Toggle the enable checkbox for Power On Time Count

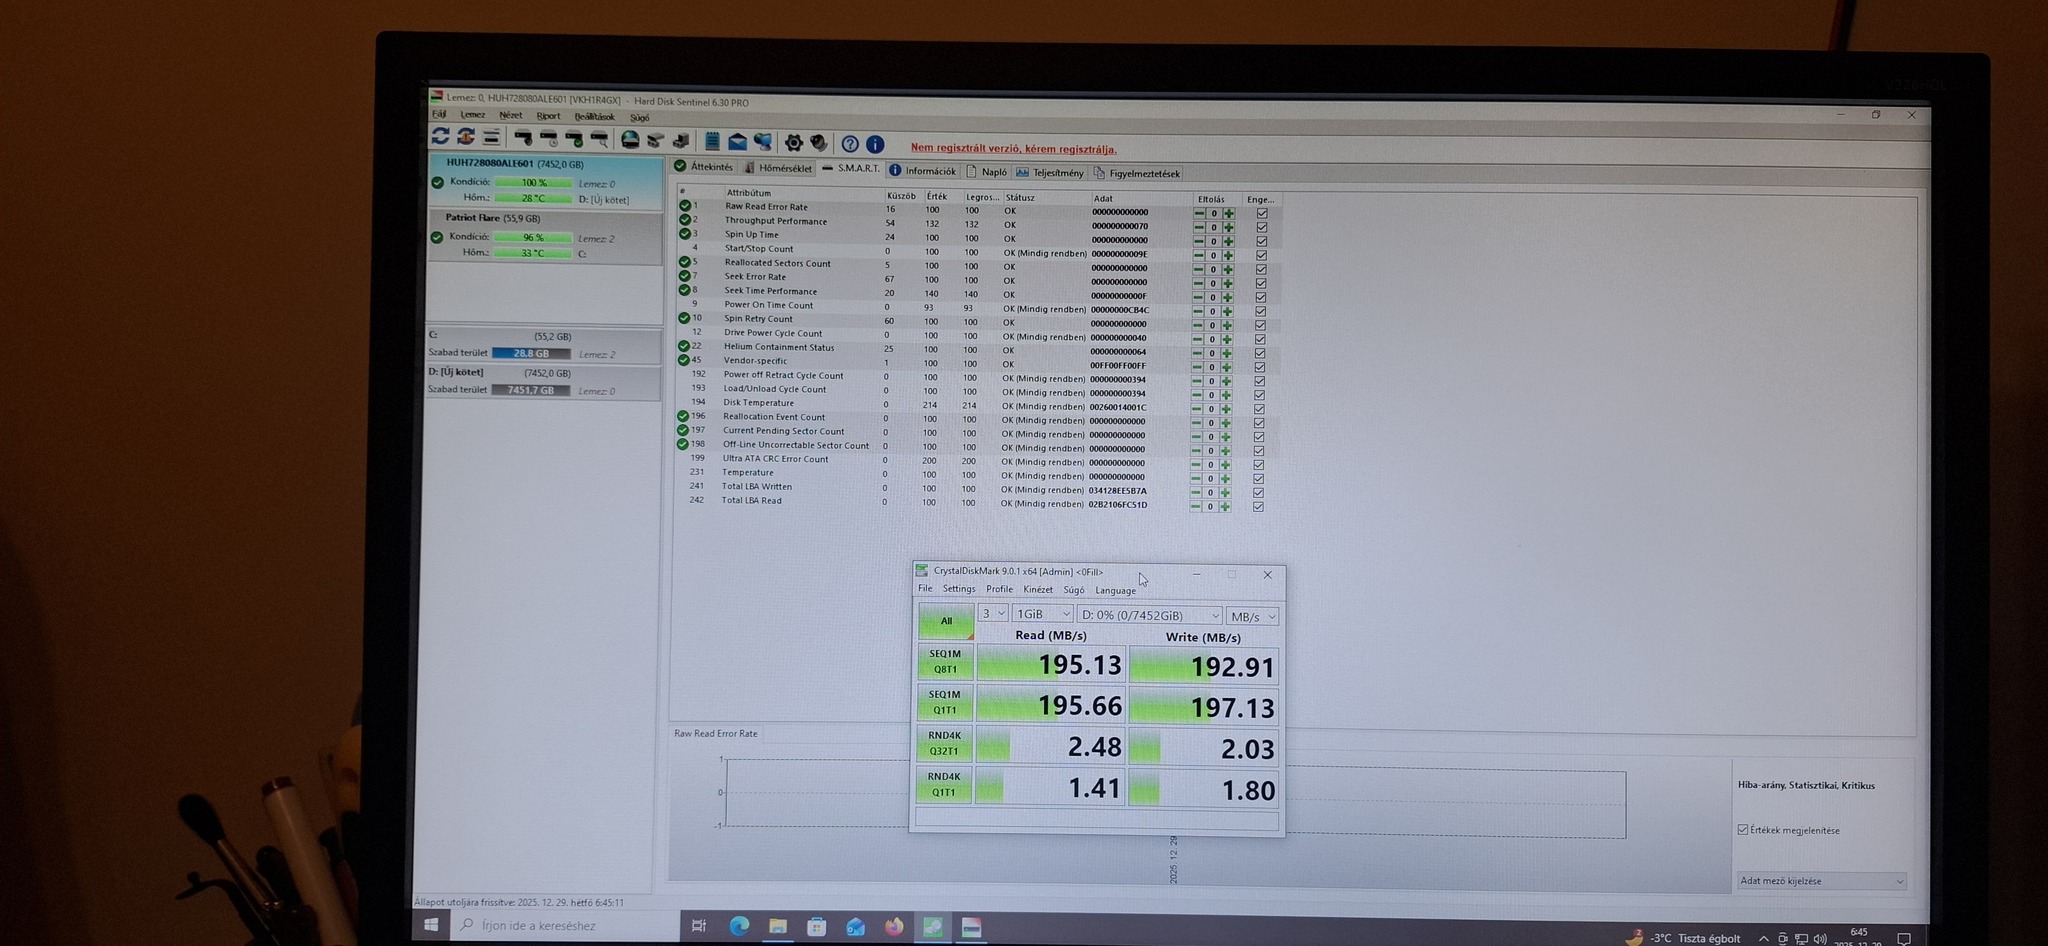[x=1261, y=311]
